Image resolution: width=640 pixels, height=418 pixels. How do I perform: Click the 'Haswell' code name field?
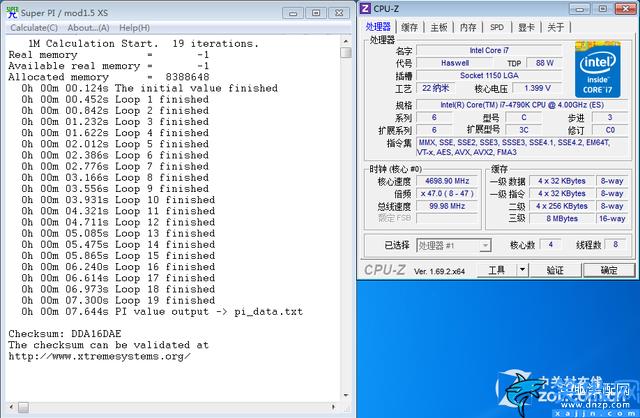coord(455,63)
